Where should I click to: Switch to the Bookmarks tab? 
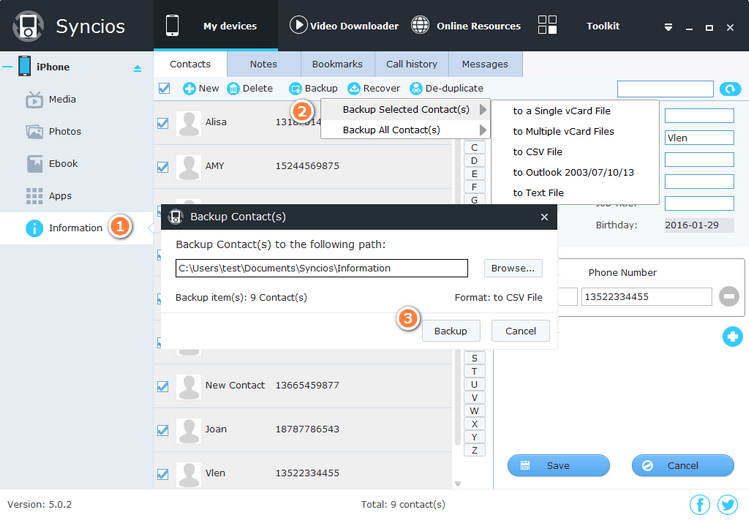tap(337, 64)
